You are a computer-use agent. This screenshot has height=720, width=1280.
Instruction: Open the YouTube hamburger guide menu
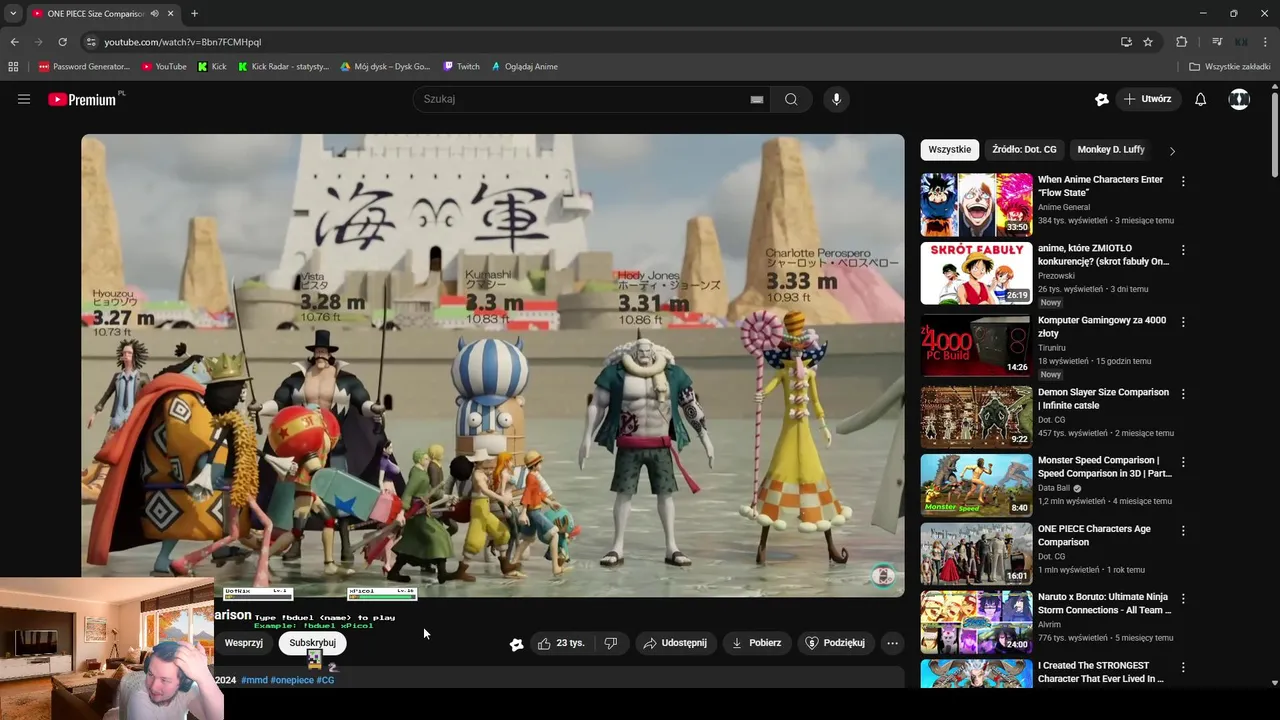point(24,99)
